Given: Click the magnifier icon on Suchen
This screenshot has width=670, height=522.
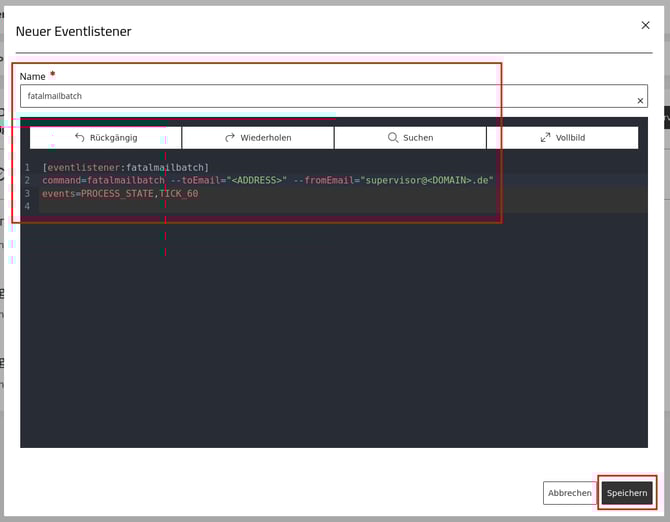Looking at the screenshot, I should tap(393, 138).
